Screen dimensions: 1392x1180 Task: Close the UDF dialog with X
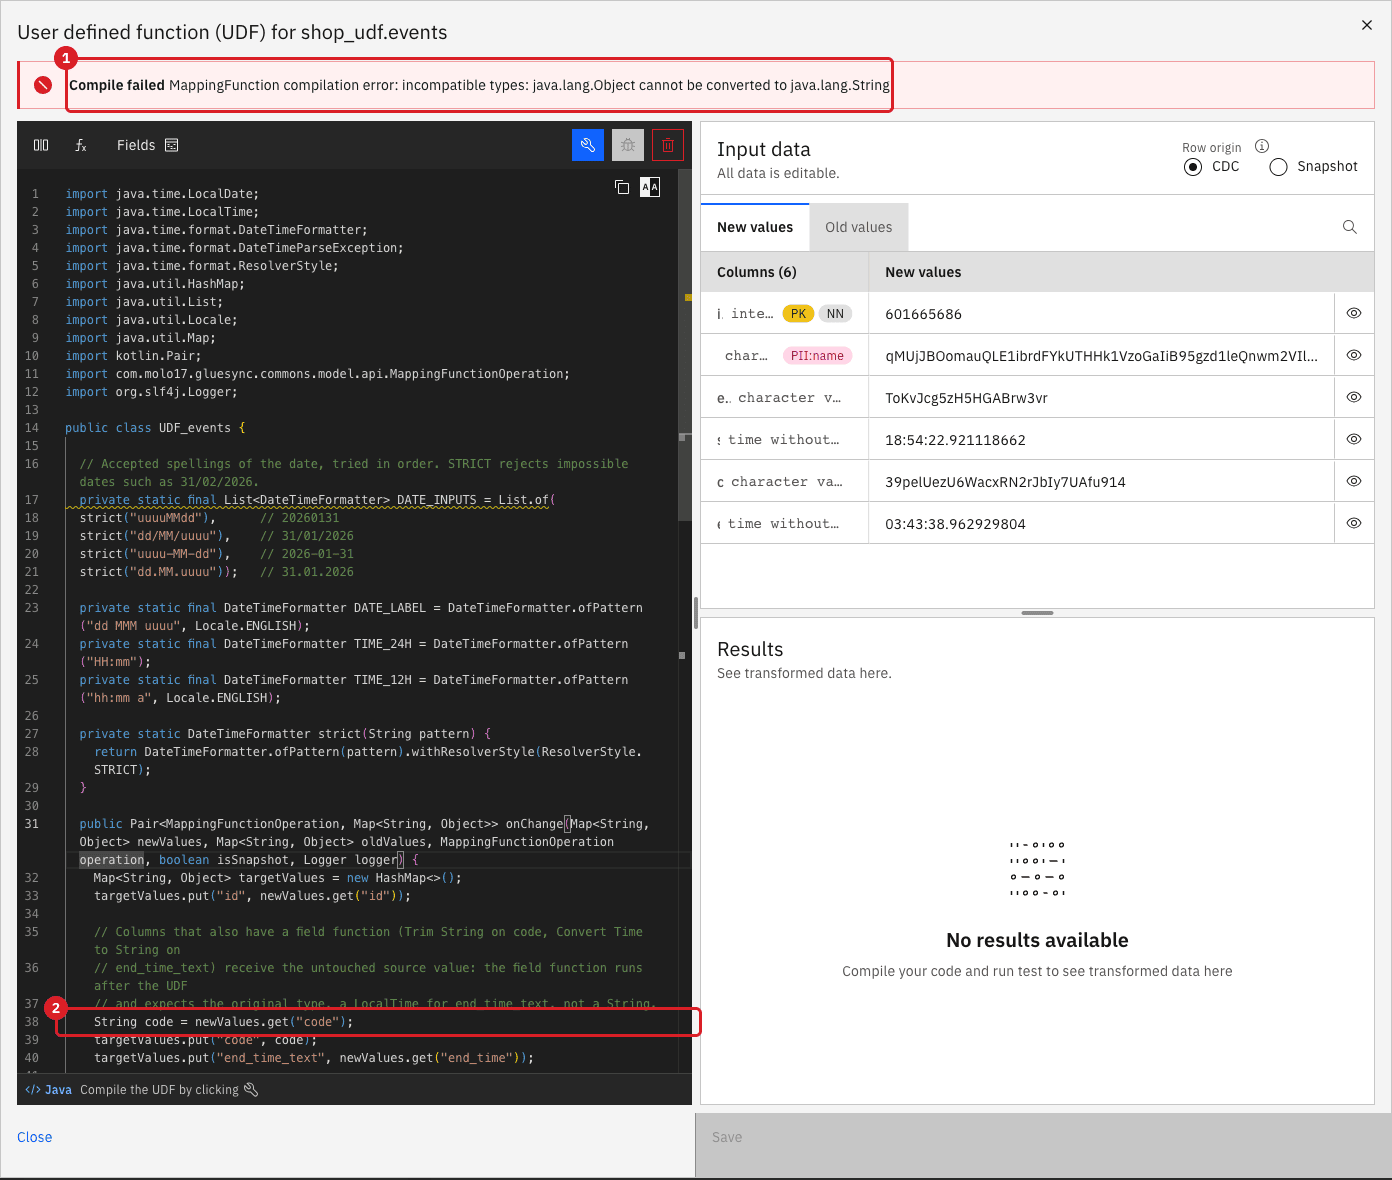coord(1367,25)
